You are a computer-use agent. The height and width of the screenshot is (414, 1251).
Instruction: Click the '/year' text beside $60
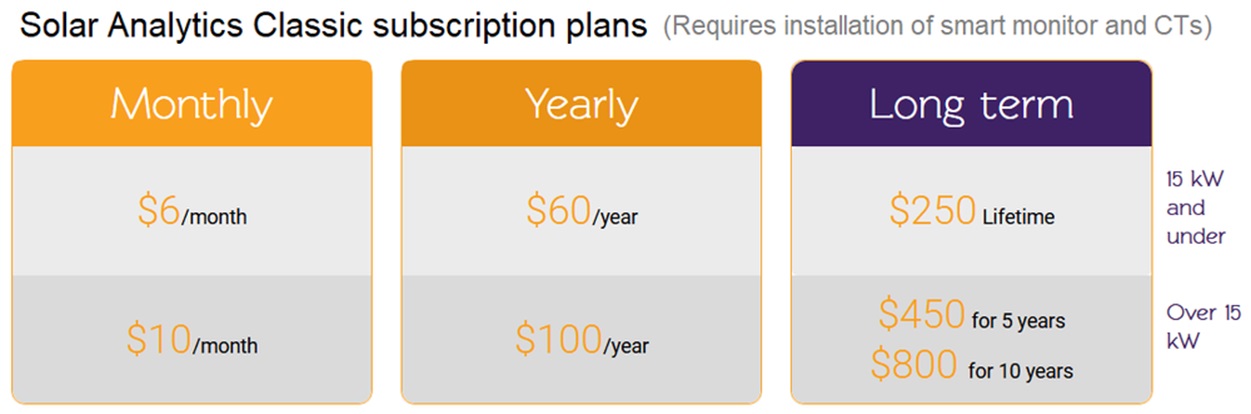pos(615,216)
